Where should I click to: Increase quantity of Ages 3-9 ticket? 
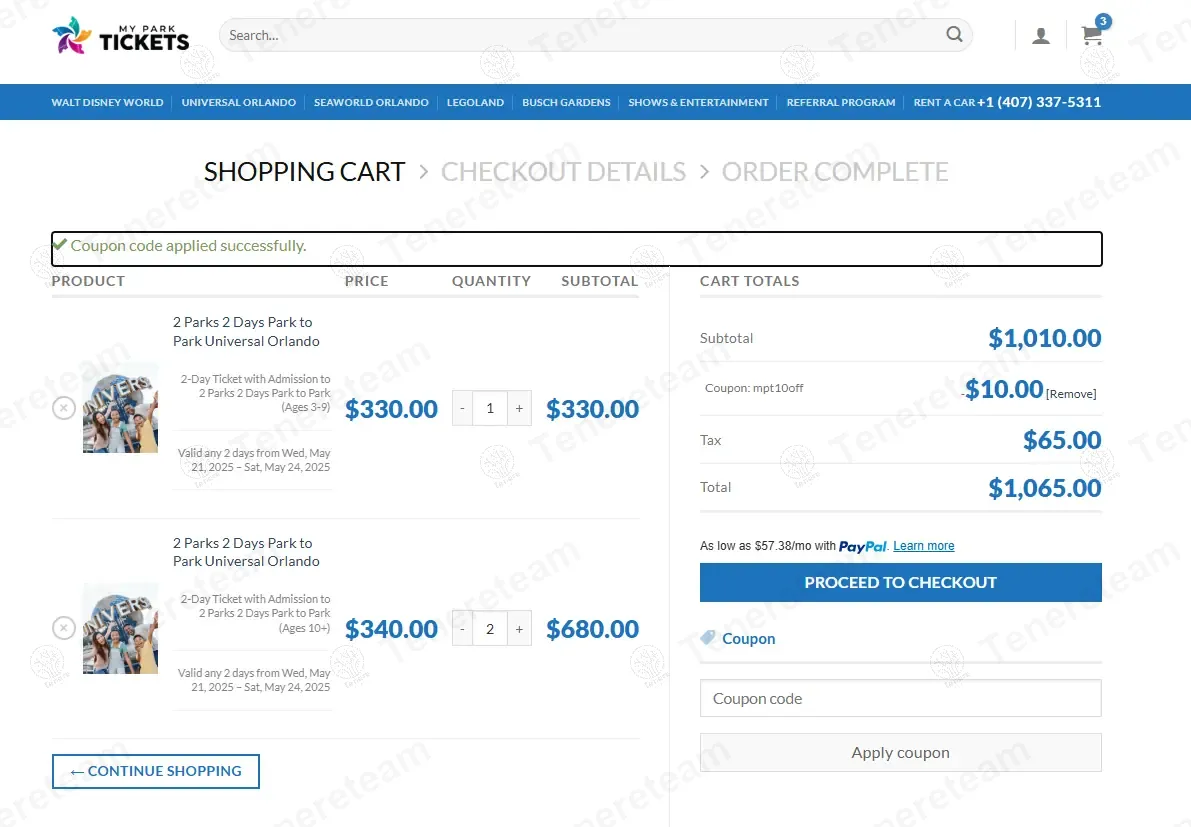tap(519, 408)
